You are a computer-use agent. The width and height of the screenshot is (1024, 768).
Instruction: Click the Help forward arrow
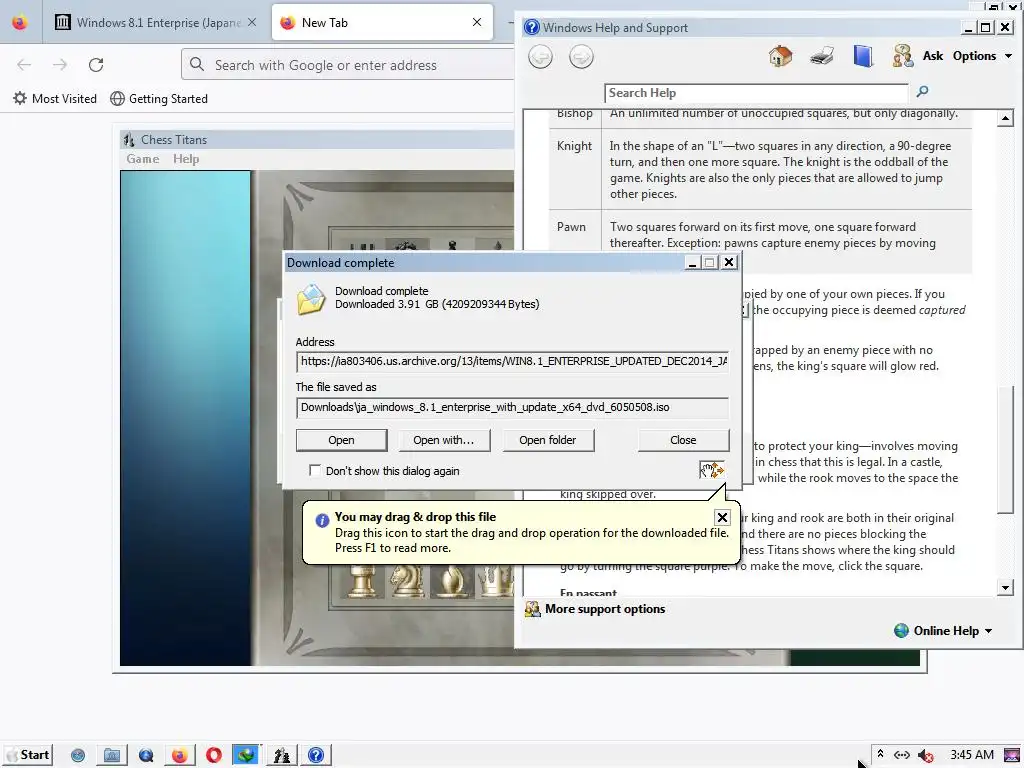581,57
